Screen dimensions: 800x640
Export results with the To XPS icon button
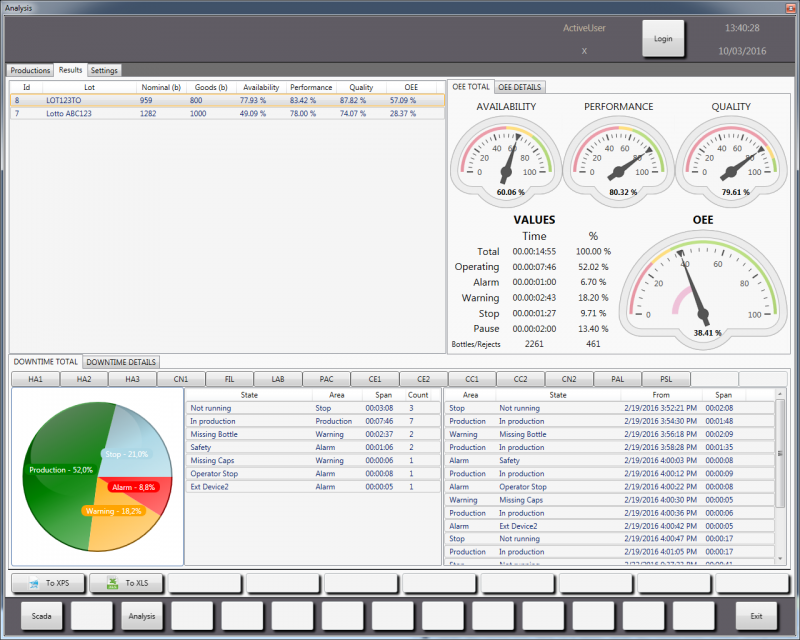click(47, 583)
